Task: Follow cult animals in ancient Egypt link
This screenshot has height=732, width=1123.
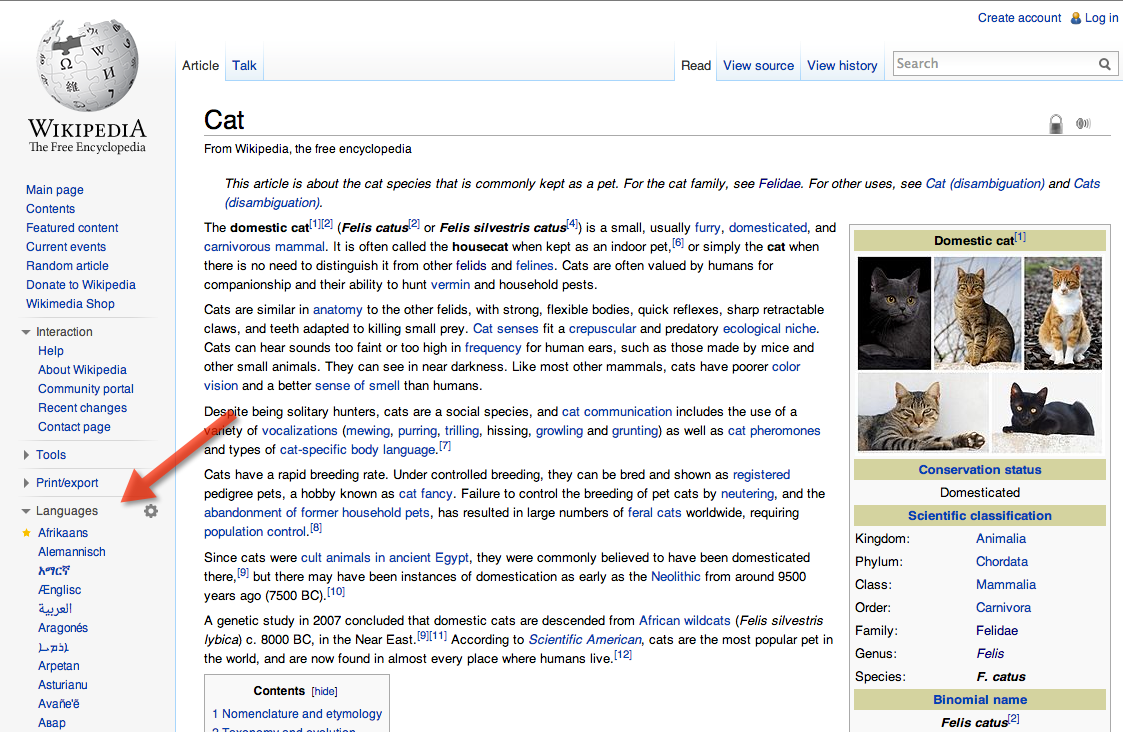Action: (x=385, y=558)
